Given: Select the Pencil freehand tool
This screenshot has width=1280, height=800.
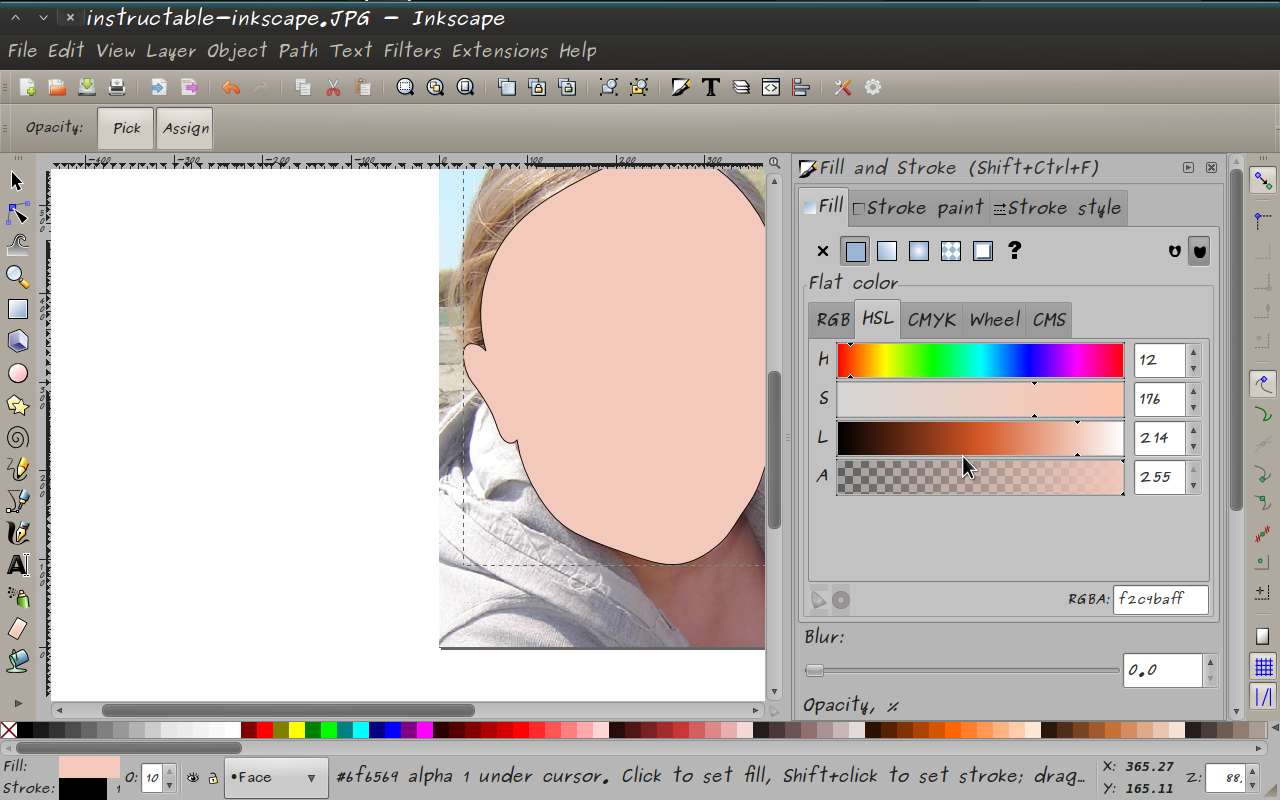Looking at the screenshot, I should [x=17, y=469].
